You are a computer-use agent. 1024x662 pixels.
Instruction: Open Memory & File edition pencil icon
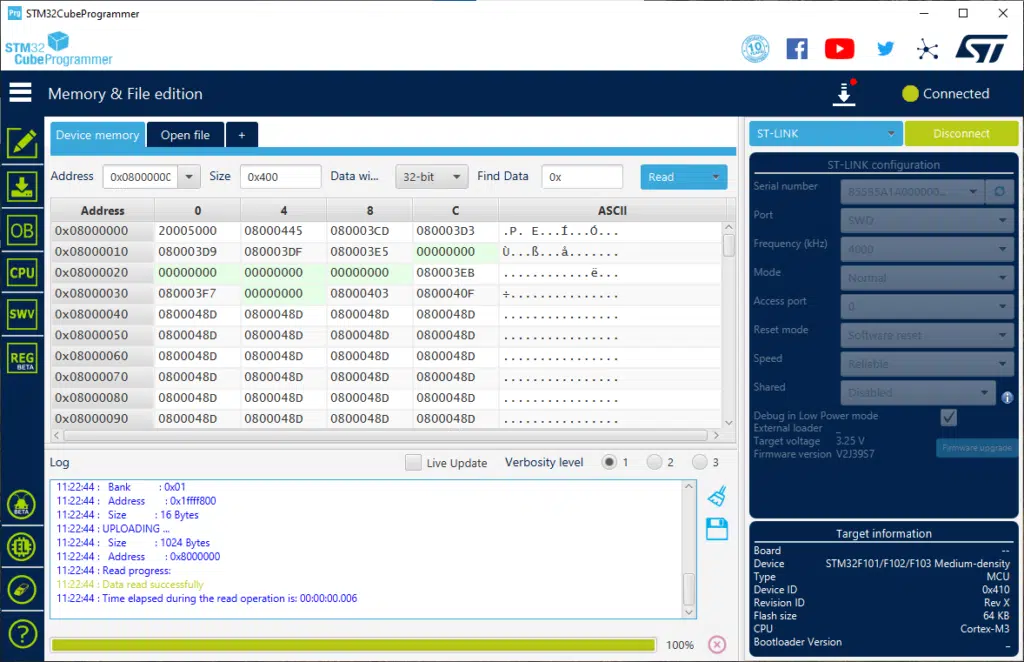pos(22,143)
